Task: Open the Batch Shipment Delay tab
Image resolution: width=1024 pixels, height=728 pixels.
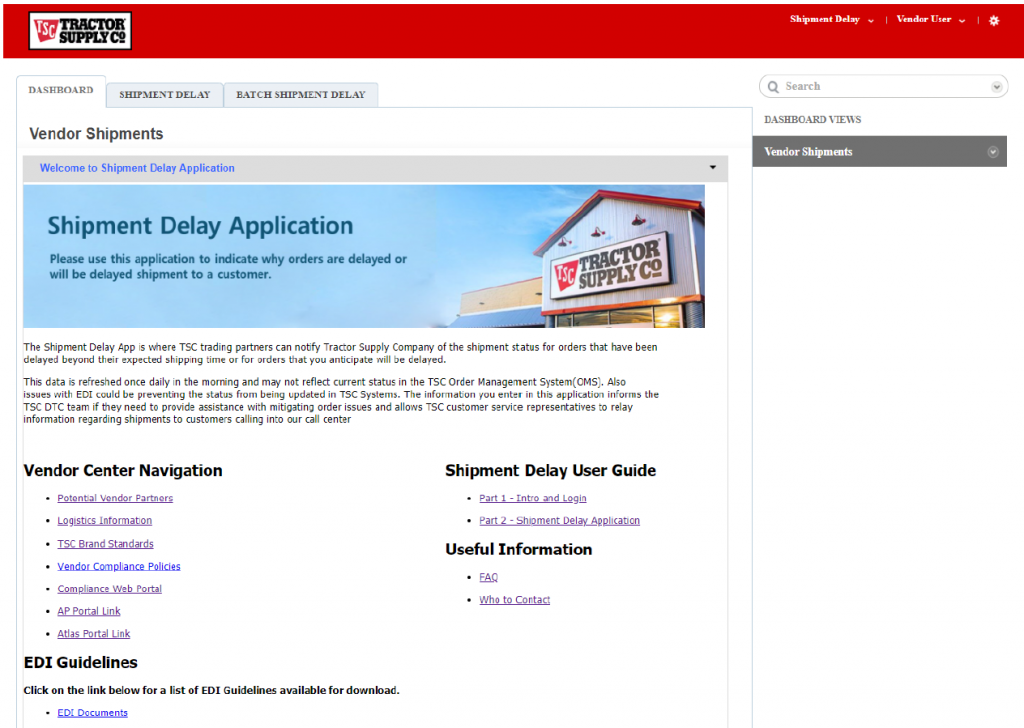Action: point(300,95)
